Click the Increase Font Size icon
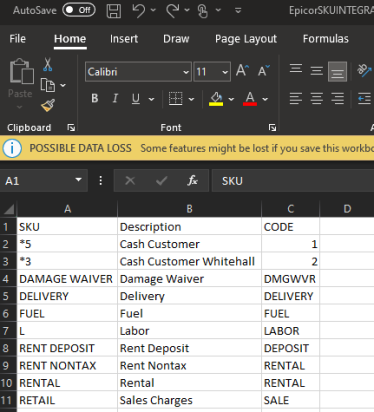The width and height of the screenshot is (374, 412). 242,71
